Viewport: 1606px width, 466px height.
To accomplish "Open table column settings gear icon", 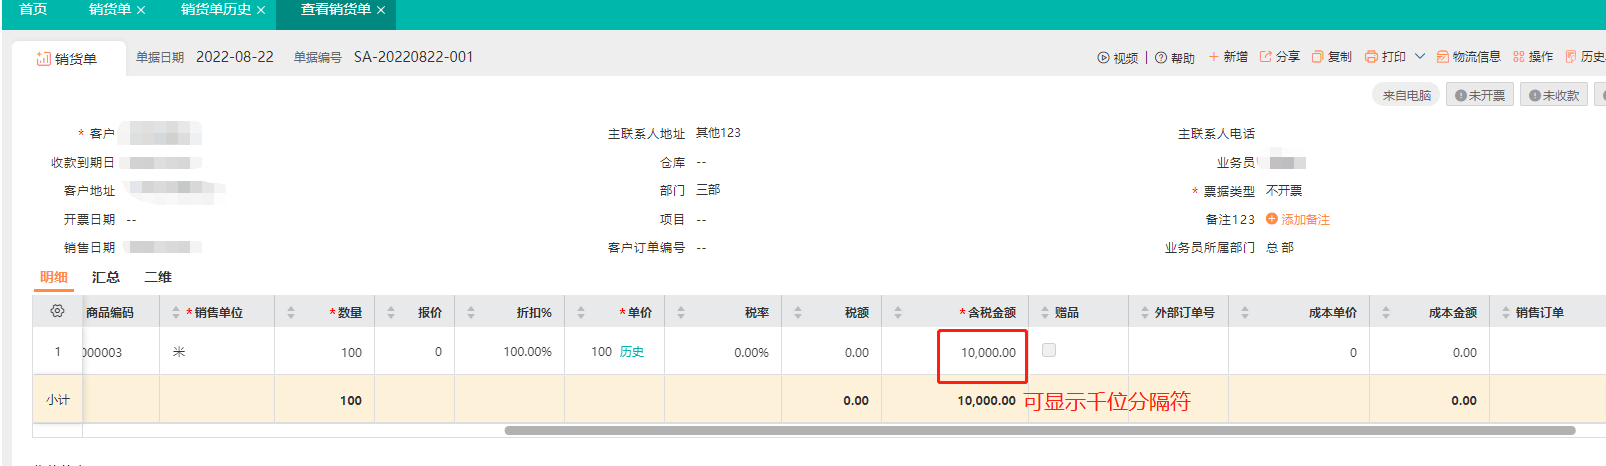I will tap(57, 312).
